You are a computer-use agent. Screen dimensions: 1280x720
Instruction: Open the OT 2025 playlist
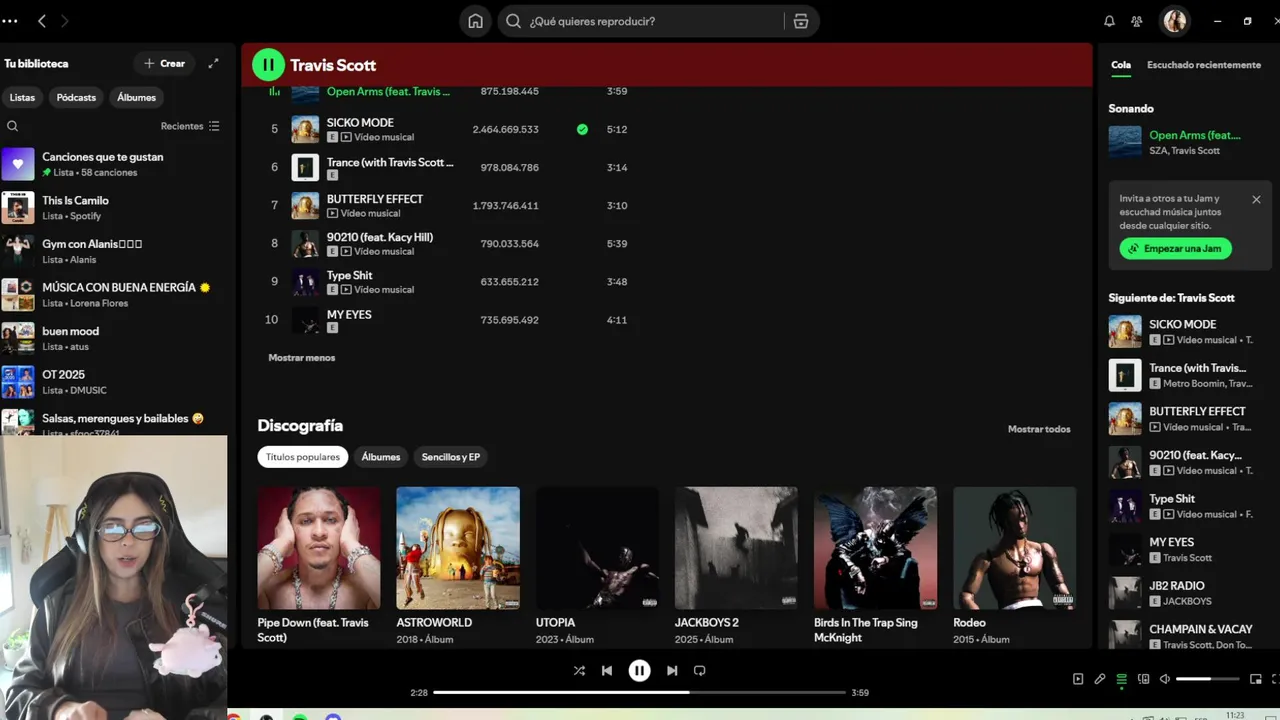pos(114,382)
